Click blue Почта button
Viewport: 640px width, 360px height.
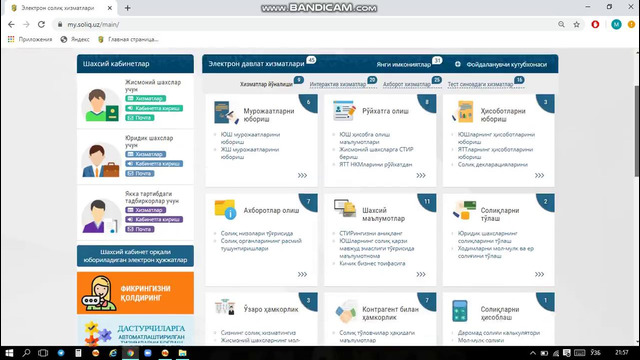click(140, 173)
